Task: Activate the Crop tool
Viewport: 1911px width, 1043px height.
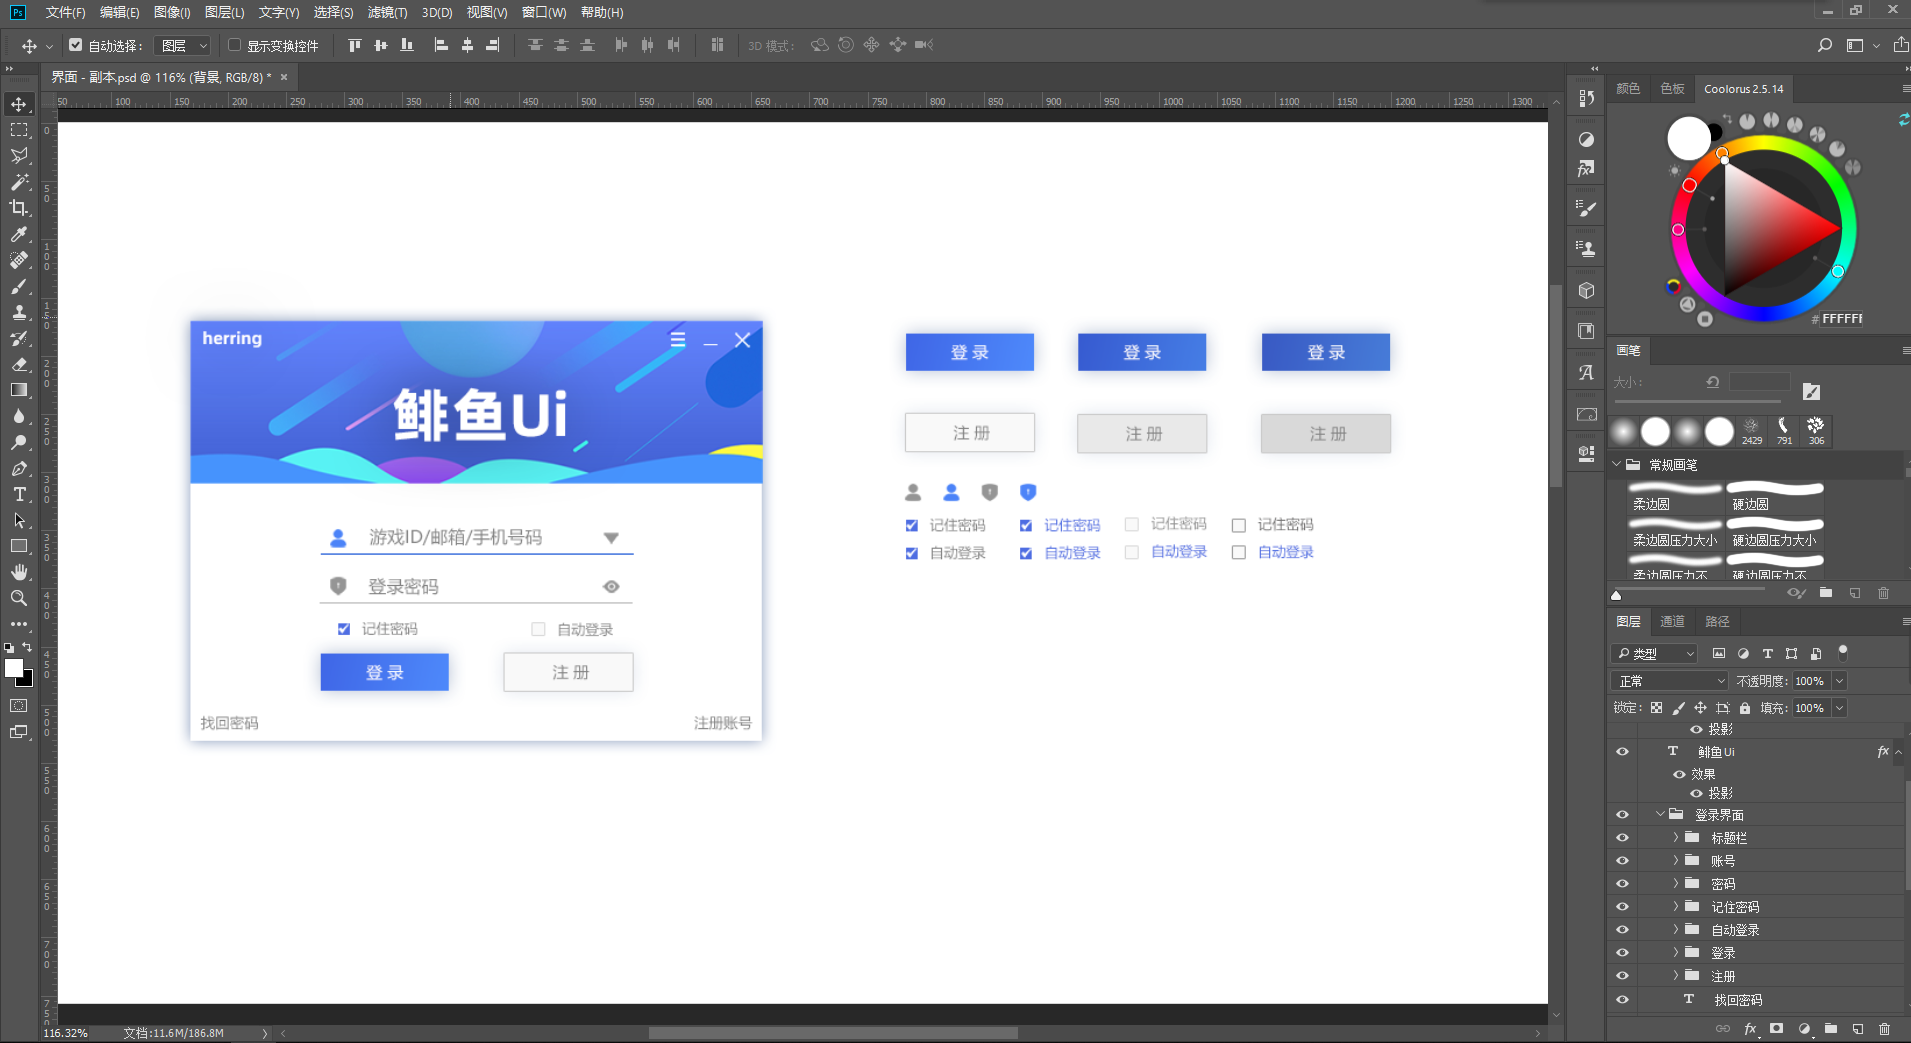Action: pos(19,208)
